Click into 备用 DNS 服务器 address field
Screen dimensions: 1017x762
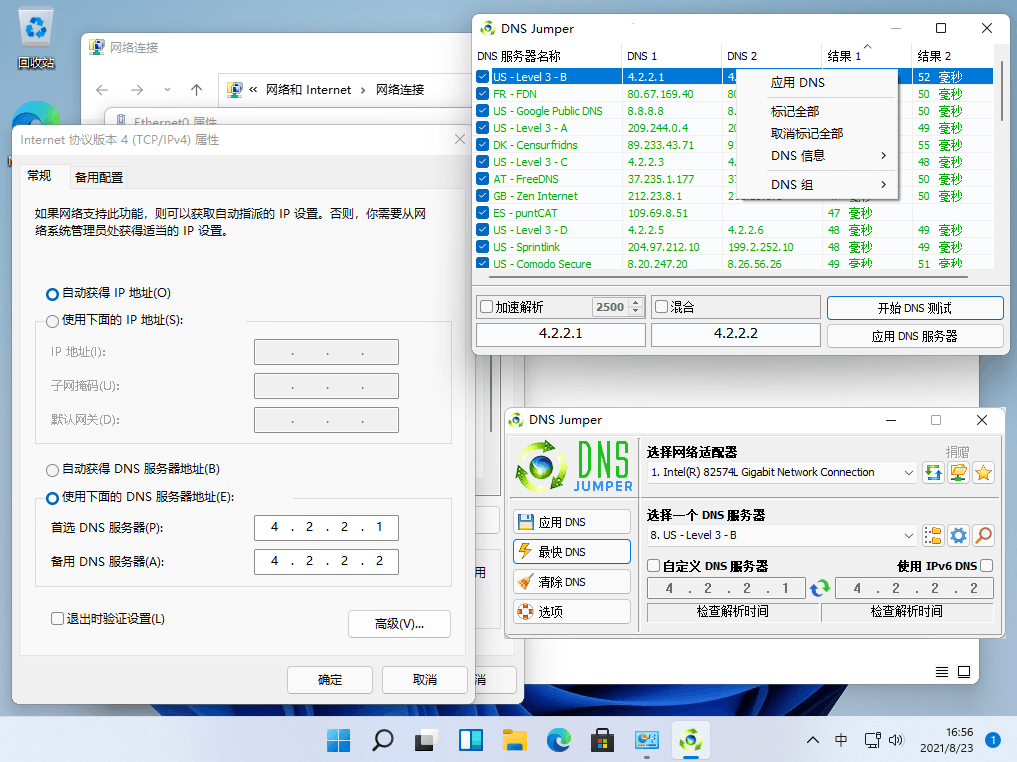pos(326,562)
